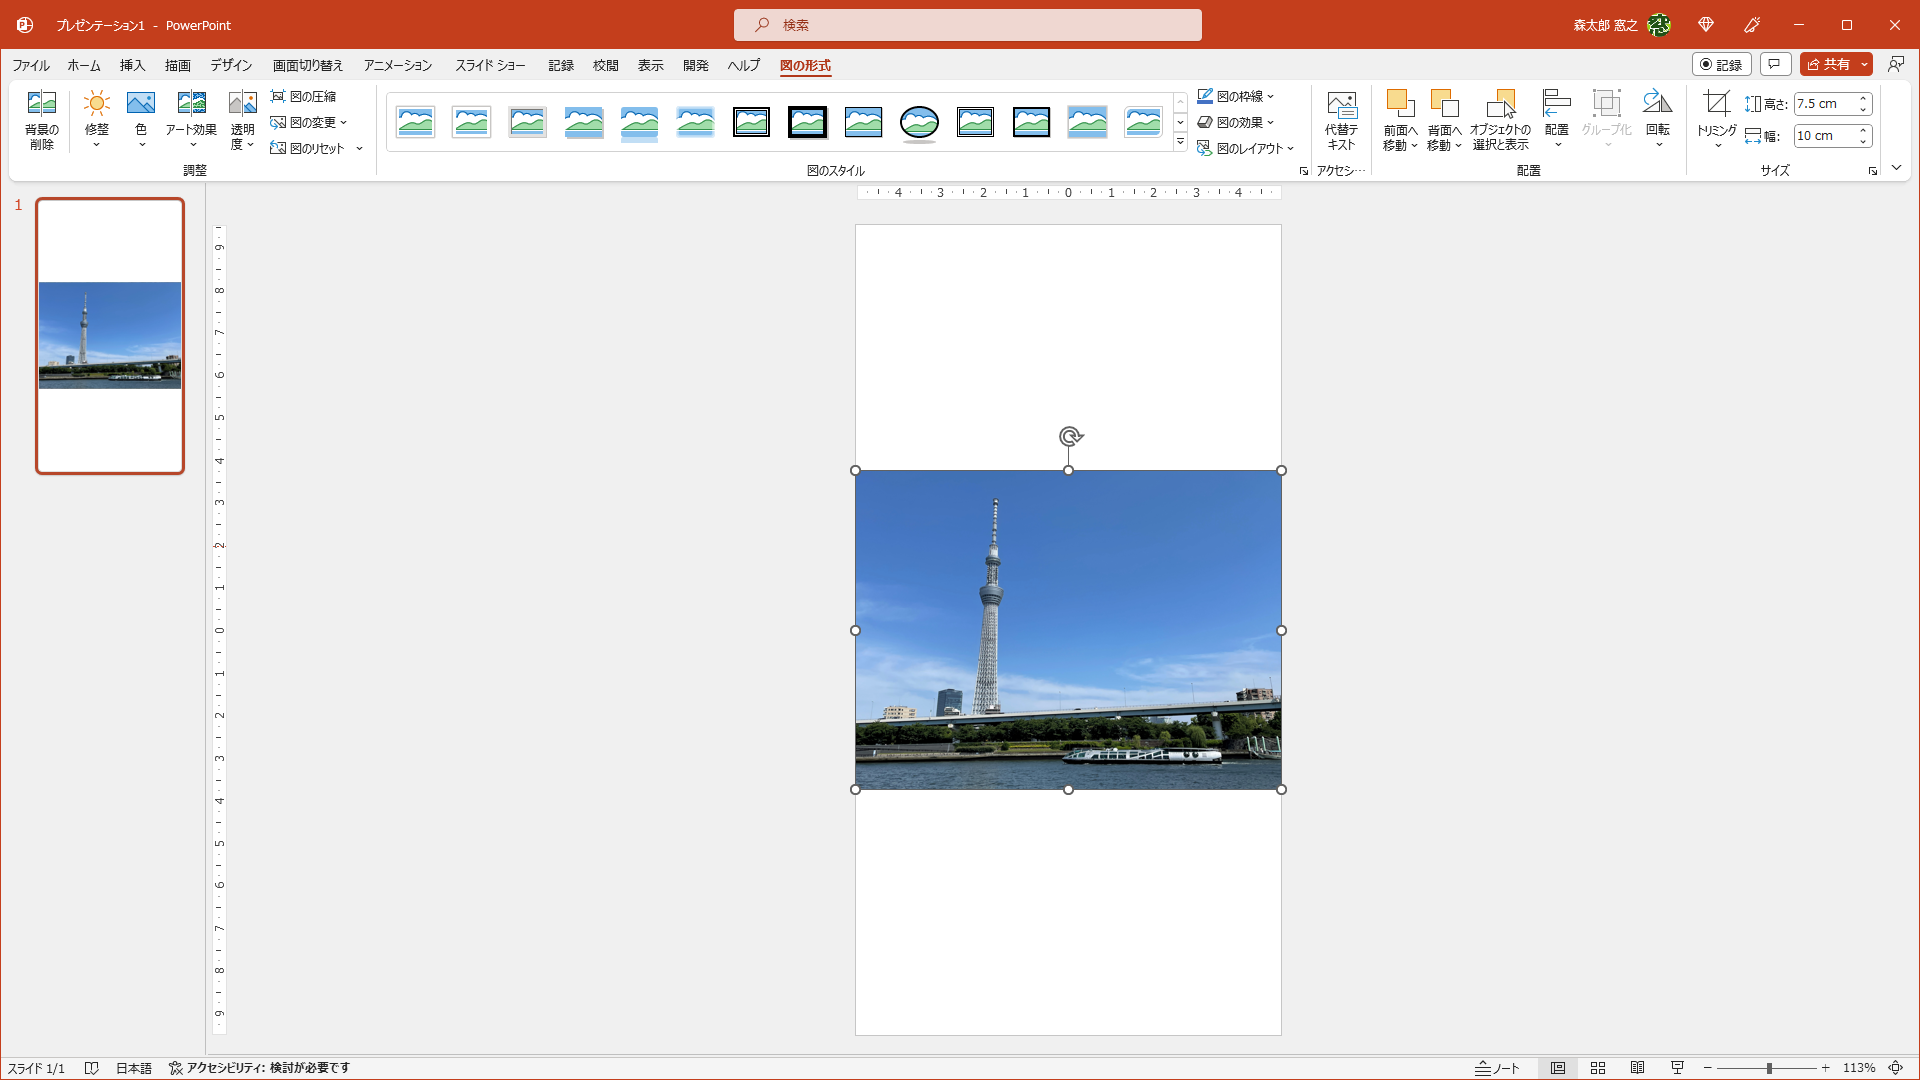
Task: Select the slide 1 thumbnail
Action: coord(110,335)
